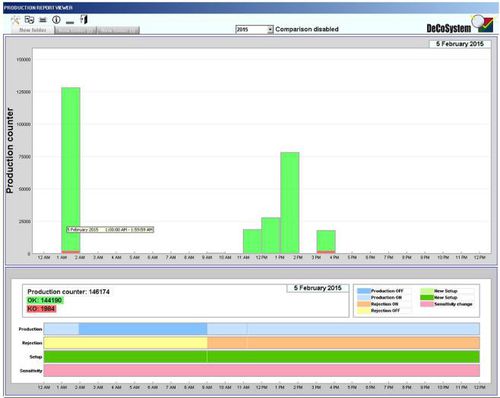The height and width of the screenshot is (398, 500).
Task: Click the Production OFF legend swatch
Action: click(364, 291)
